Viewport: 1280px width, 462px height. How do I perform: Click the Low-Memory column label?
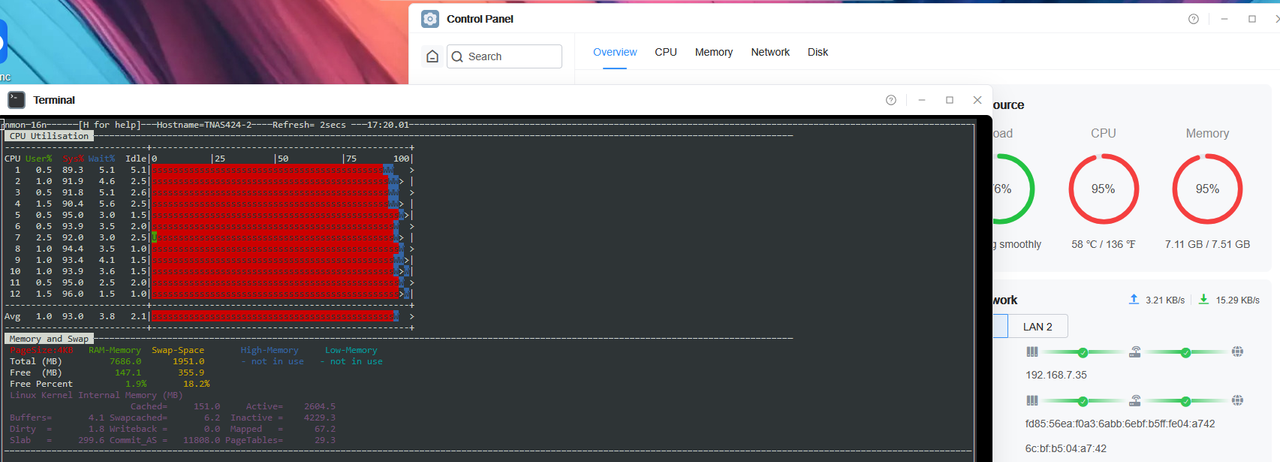pyautogui.click(x=351, y=350)
